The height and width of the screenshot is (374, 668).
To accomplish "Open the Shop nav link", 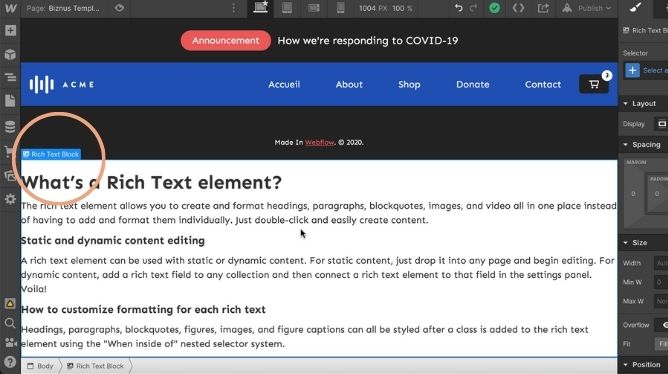I will (x=409, y=84).
